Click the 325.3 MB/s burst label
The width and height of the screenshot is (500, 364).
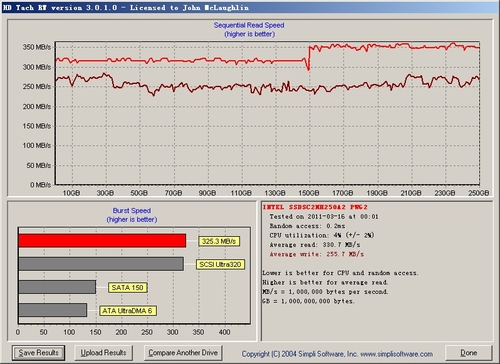219,241
